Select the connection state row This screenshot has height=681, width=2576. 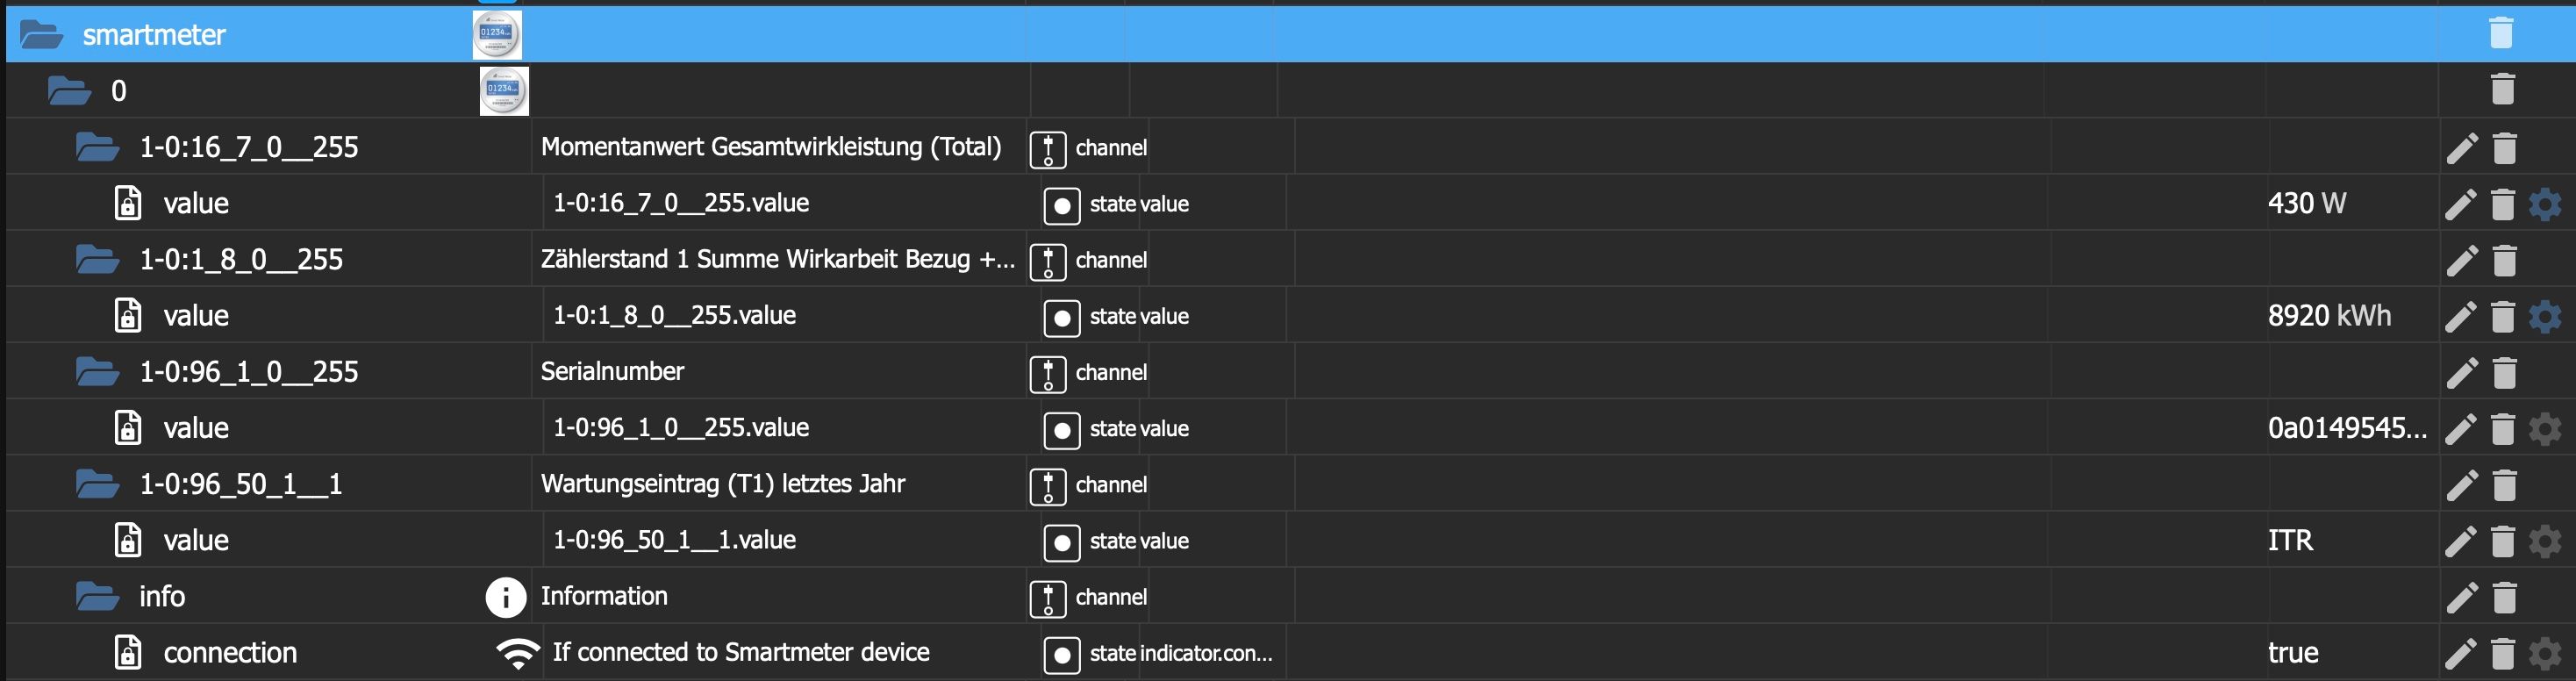pyautogui.click(x=230, y=653)
